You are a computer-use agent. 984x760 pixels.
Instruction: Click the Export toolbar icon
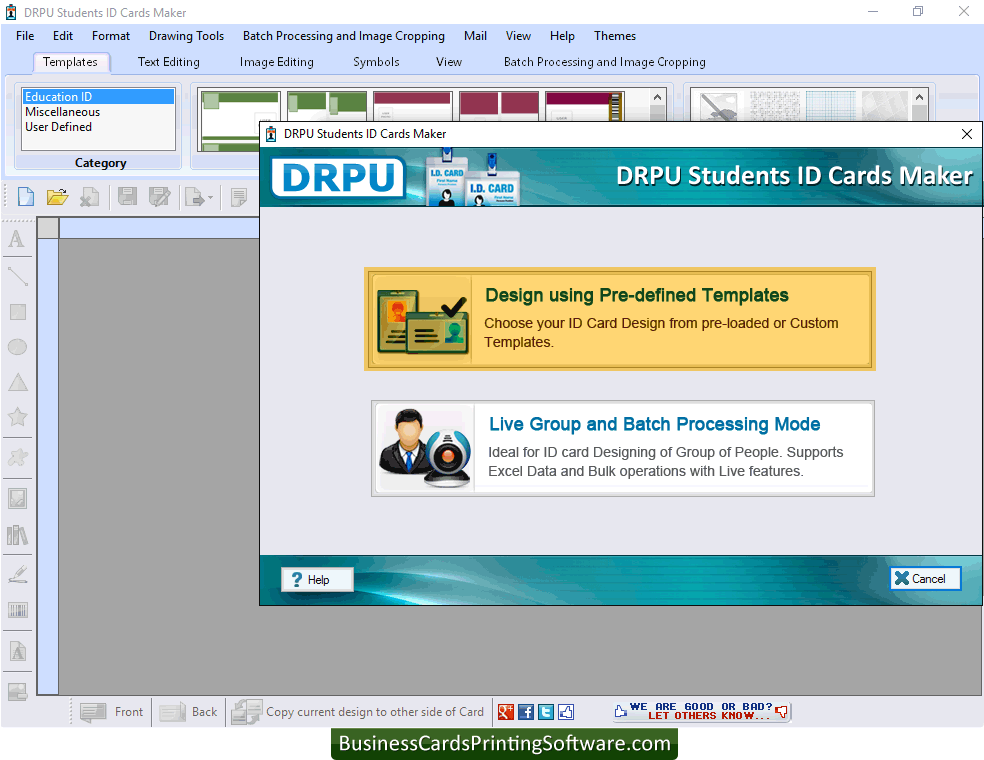(x=195, y=197)
